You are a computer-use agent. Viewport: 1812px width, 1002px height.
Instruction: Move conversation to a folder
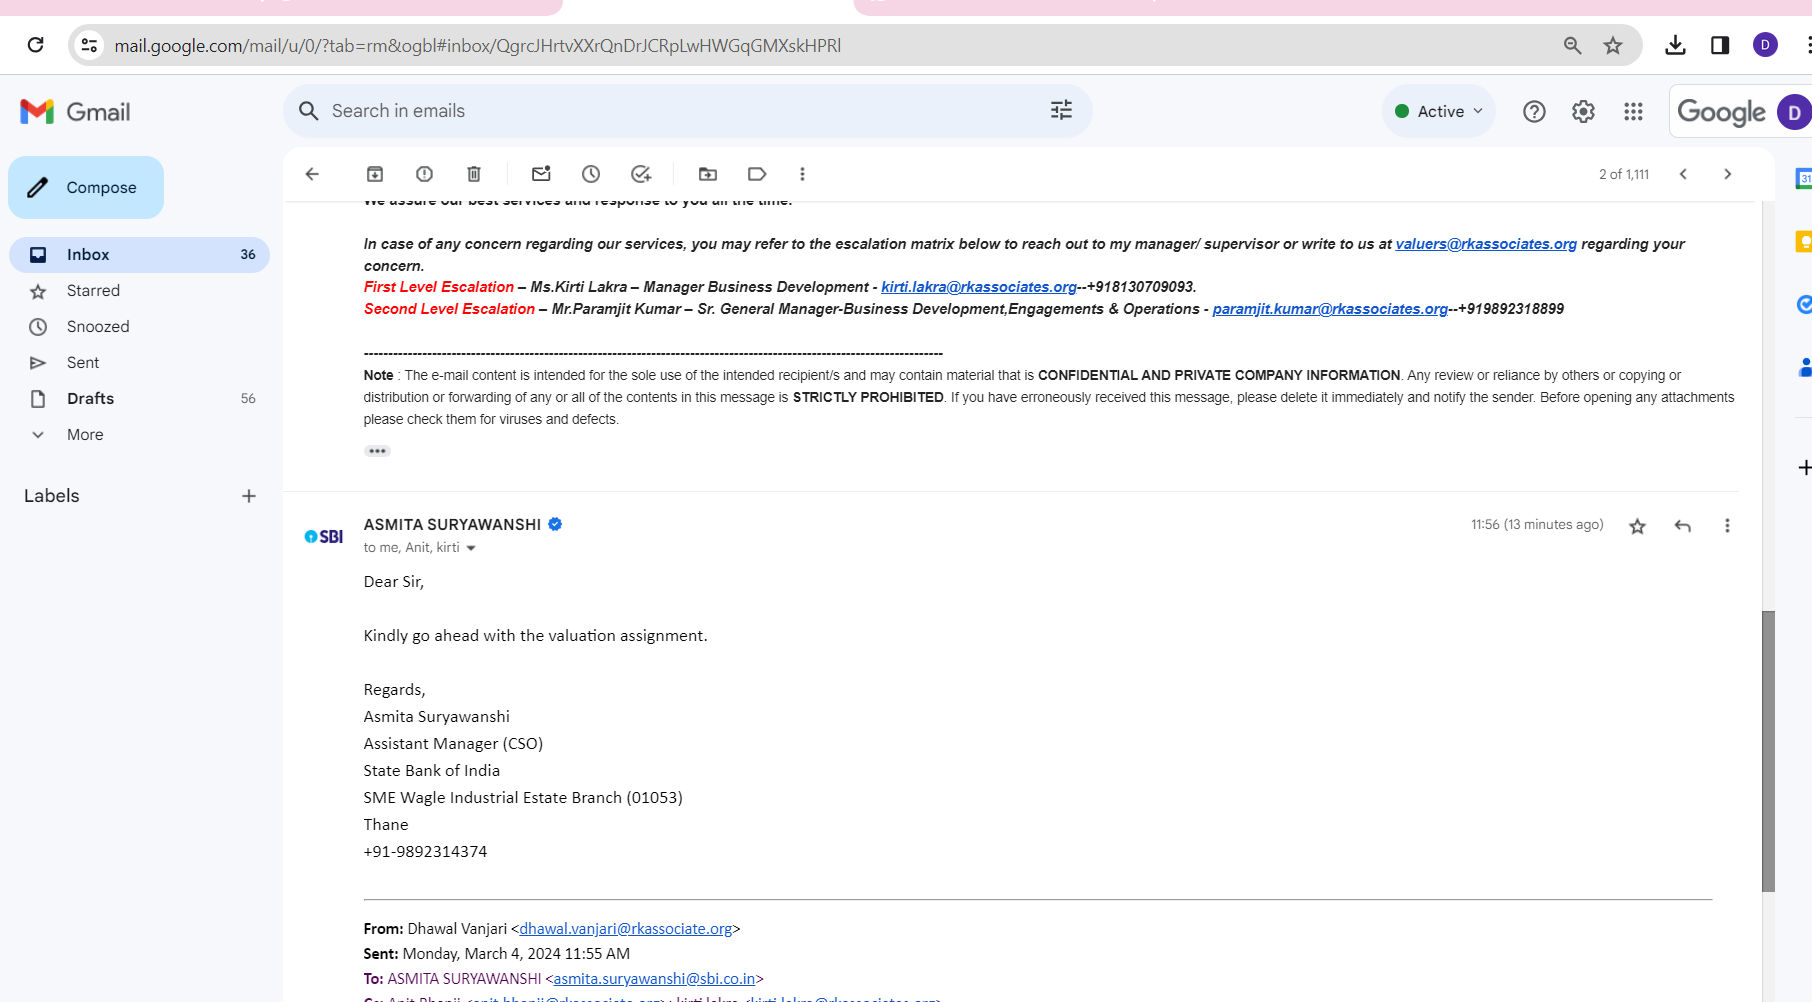point(708,174)
